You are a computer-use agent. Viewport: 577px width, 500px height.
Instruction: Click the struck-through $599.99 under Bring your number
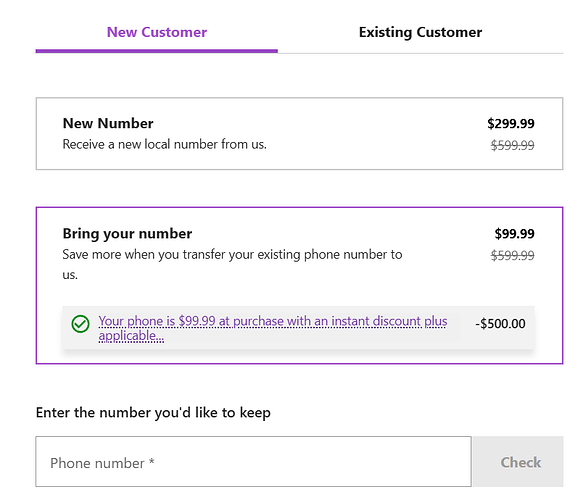coord(512,255)
